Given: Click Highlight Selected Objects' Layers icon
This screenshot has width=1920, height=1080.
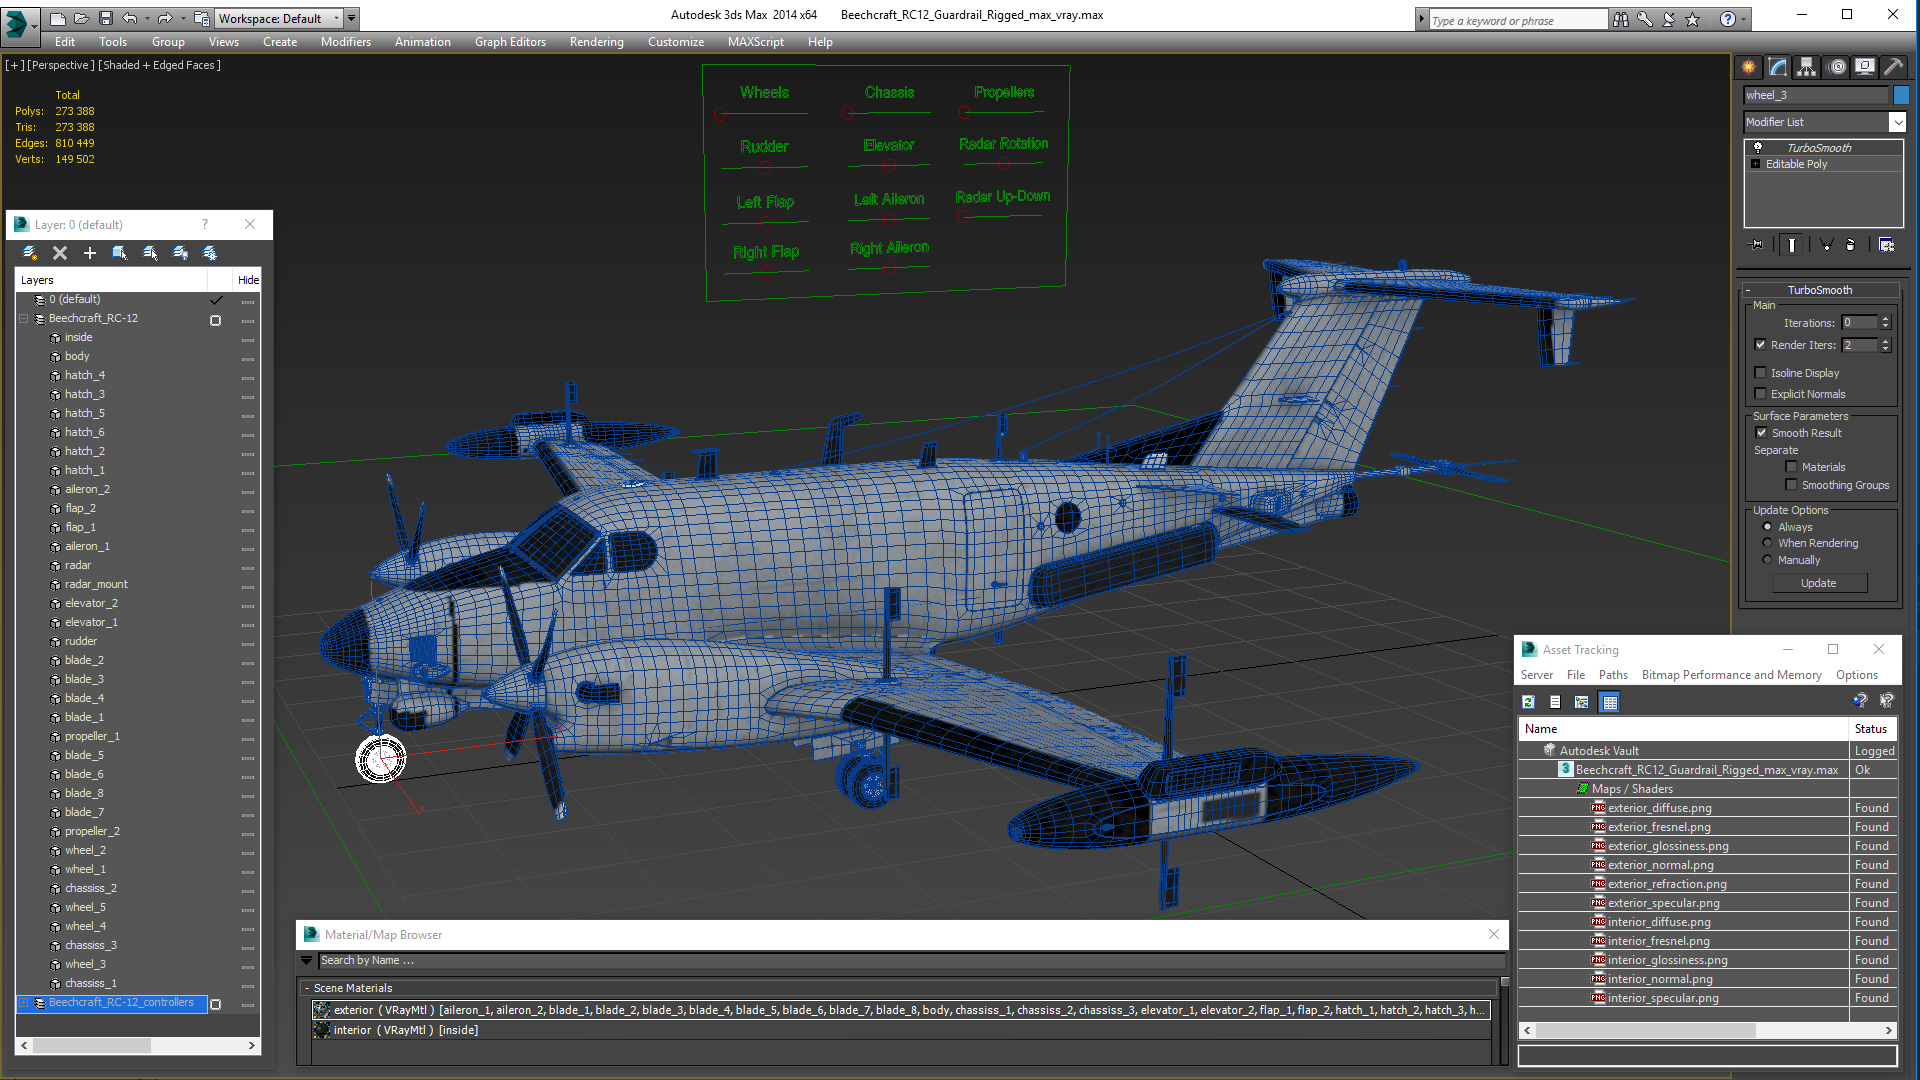Looking at the screenshot, I should pyautogui.click(x=150, y=253).
